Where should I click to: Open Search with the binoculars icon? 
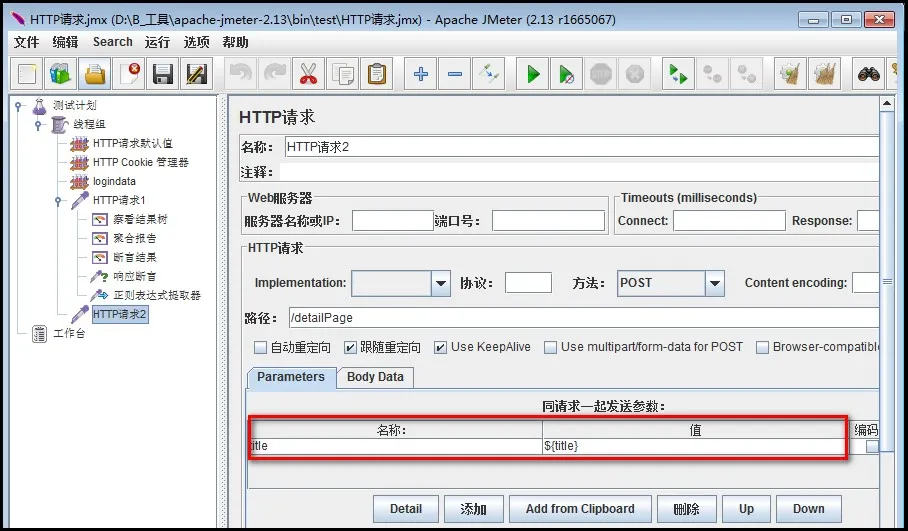(869, 74)
